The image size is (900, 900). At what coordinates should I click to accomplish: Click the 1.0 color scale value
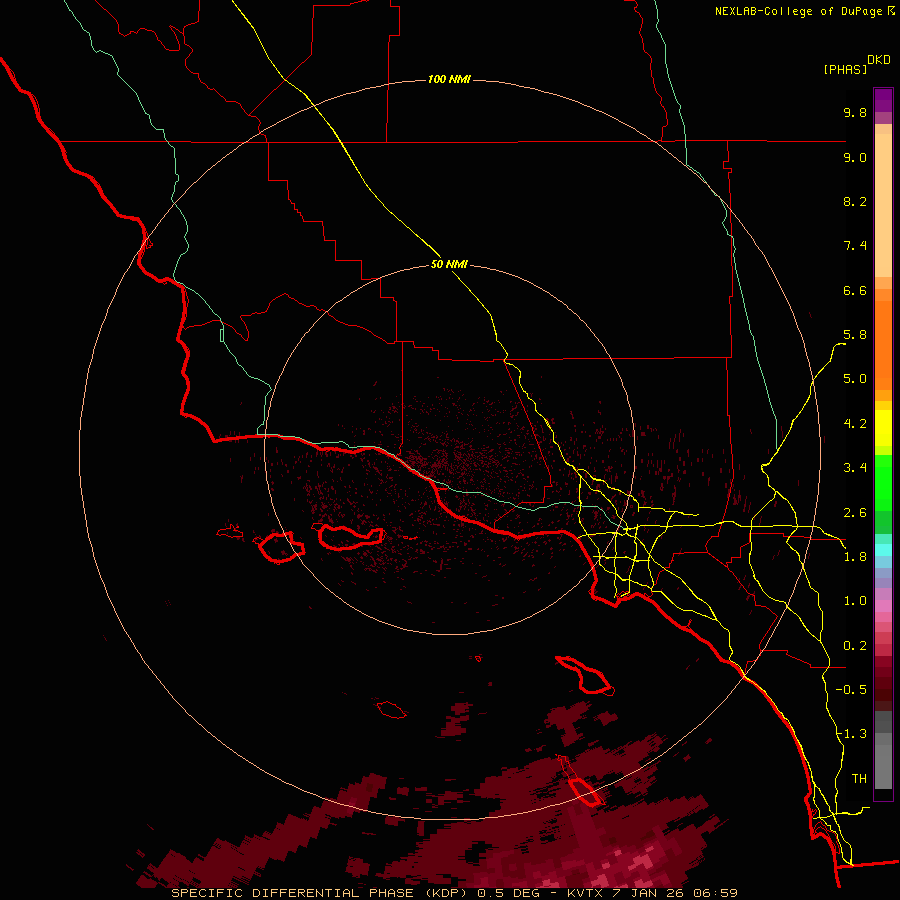click(x=855, y=601)
